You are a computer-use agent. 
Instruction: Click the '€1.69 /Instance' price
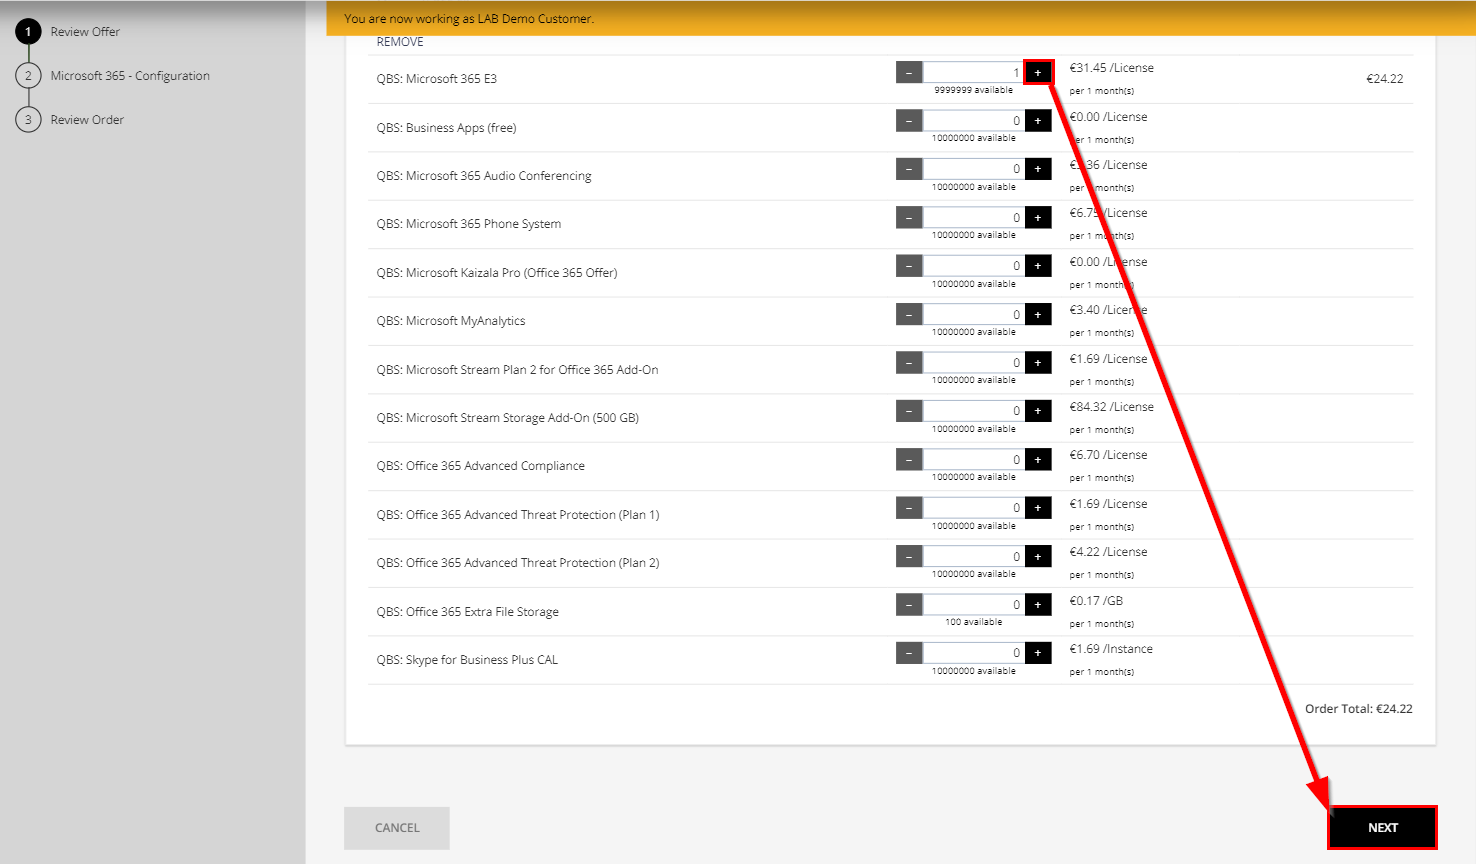point(1111,649)
